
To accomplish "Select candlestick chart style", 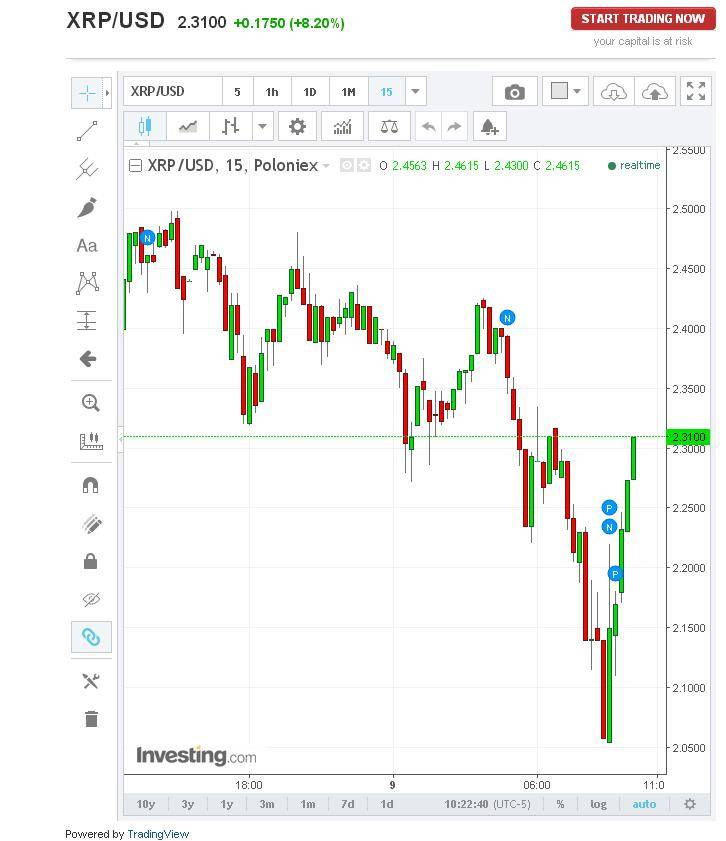I will 145,127.
